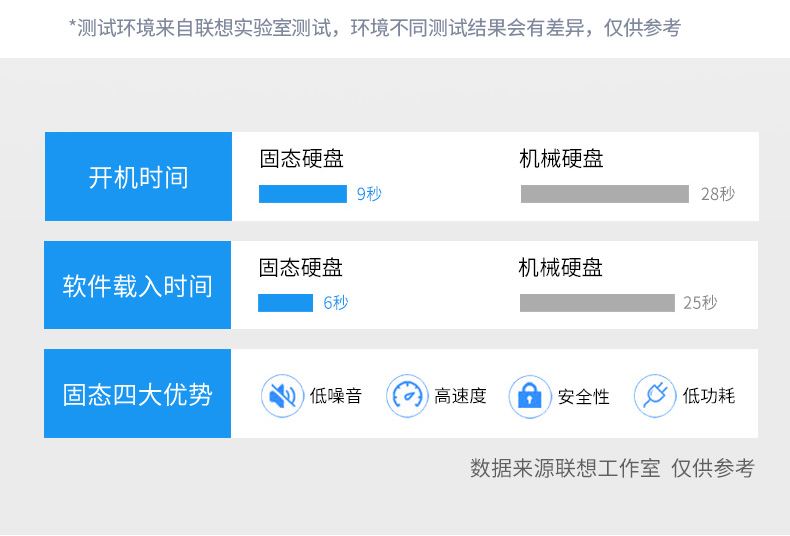
Task: Click the blue 9秒 boot time bar
Action: pyautogui.click(x=303, y=194)
